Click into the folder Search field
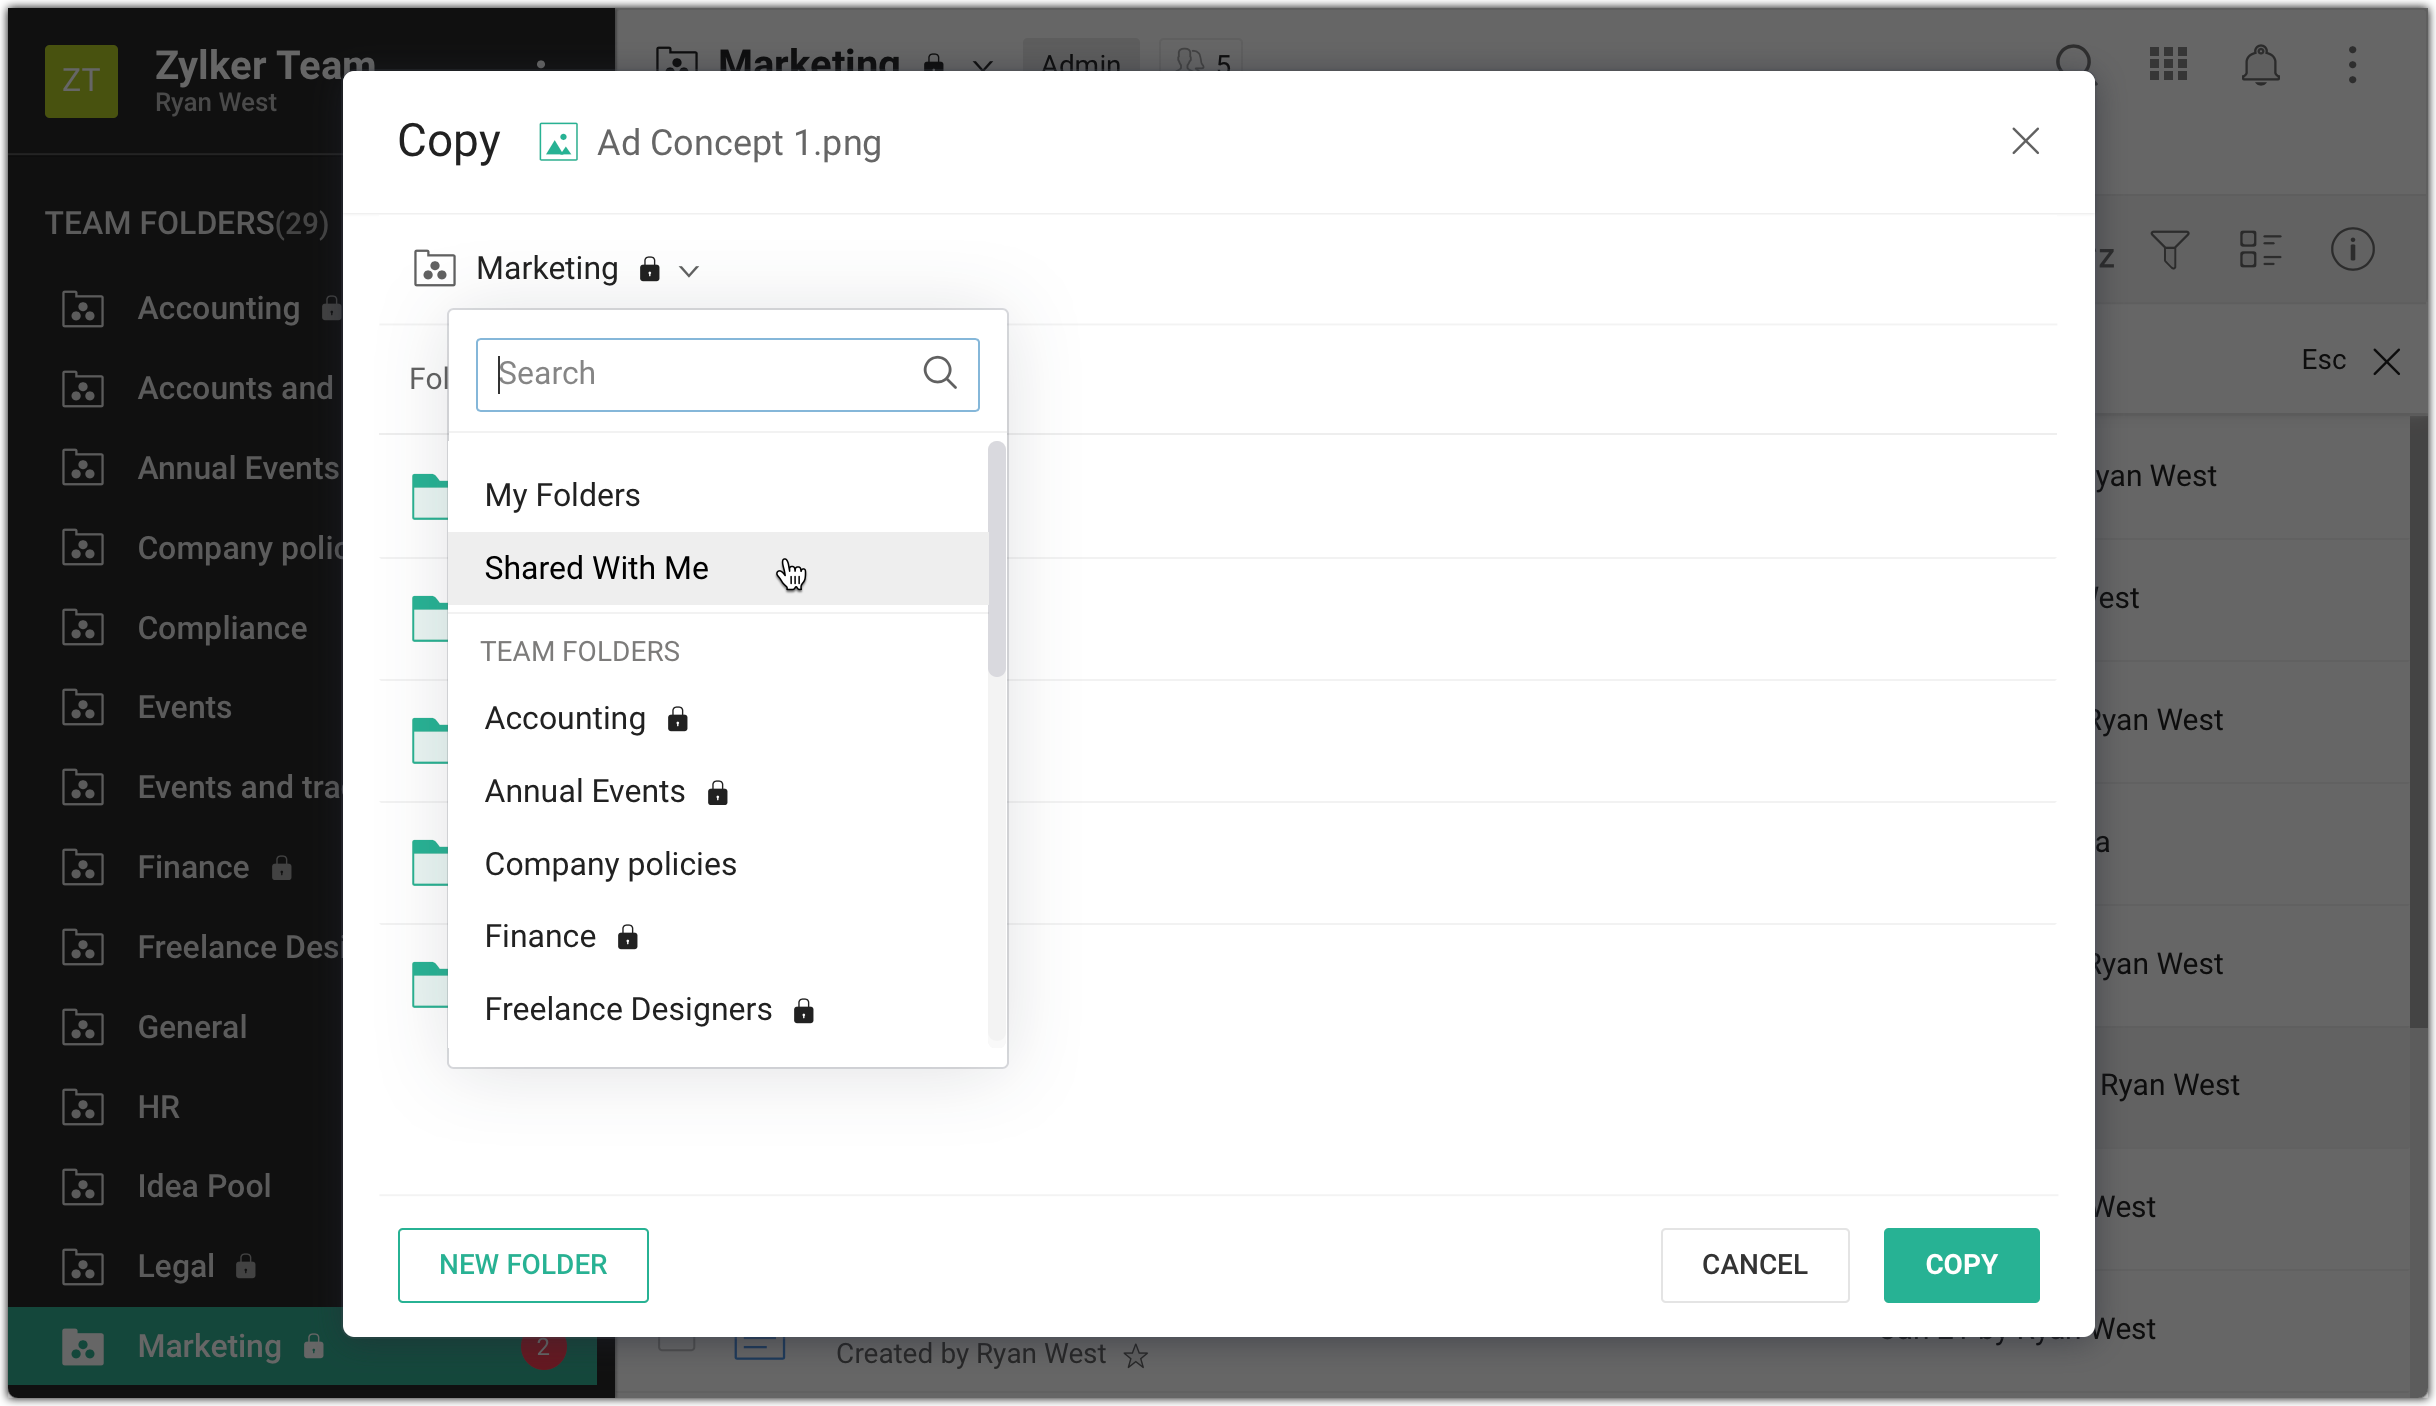This screenshot has height=1406, width=2436. click(x=700, y=374)
